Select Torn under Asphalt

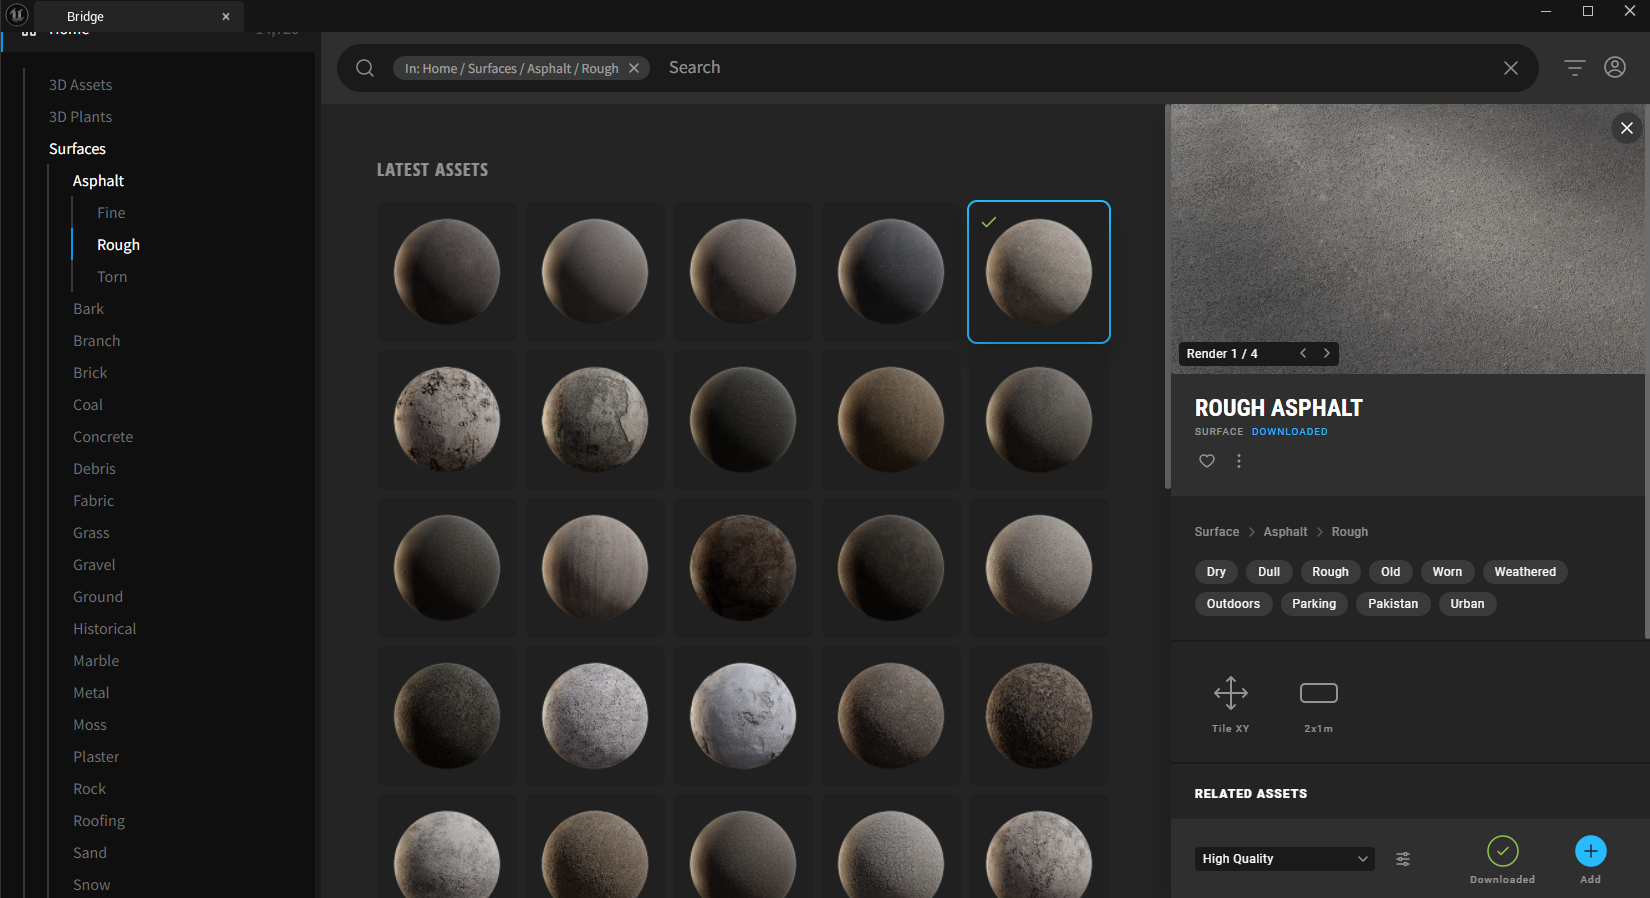pyautogui.click(x=112, y=277)
